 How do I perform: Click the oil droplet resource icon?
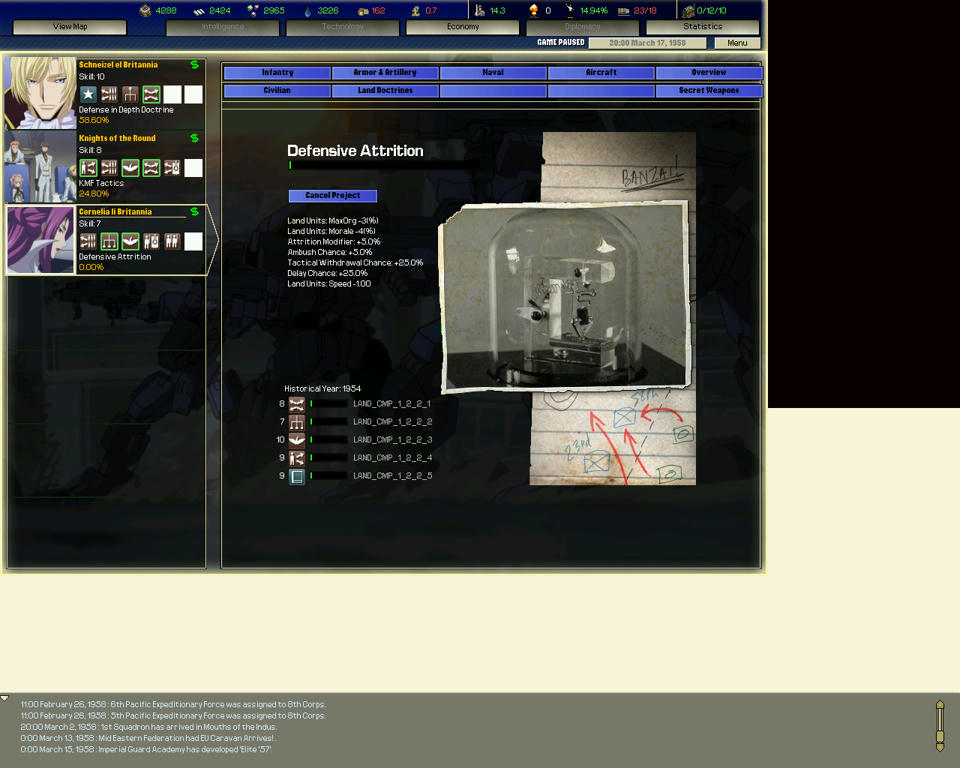tap(307, 11)
